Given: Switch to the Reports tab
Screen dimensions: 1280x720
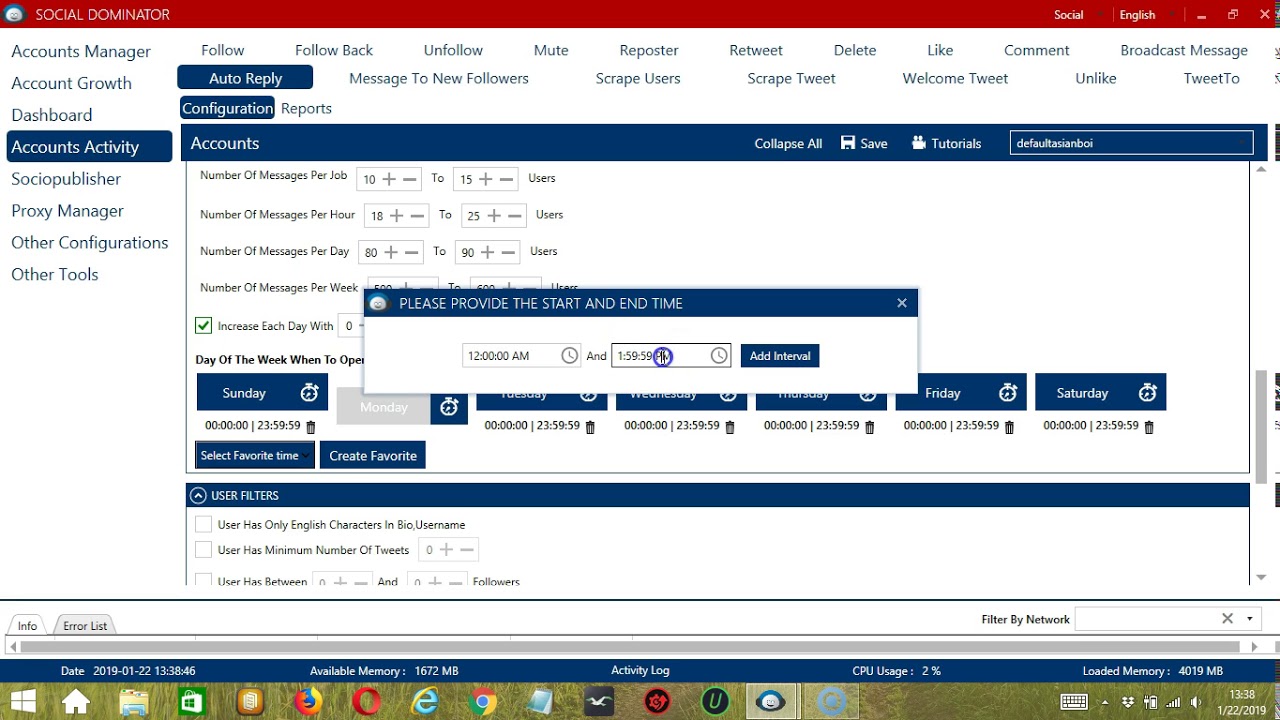Looking at the screenshot, I should pyautogui.click(x=306, y=108).
